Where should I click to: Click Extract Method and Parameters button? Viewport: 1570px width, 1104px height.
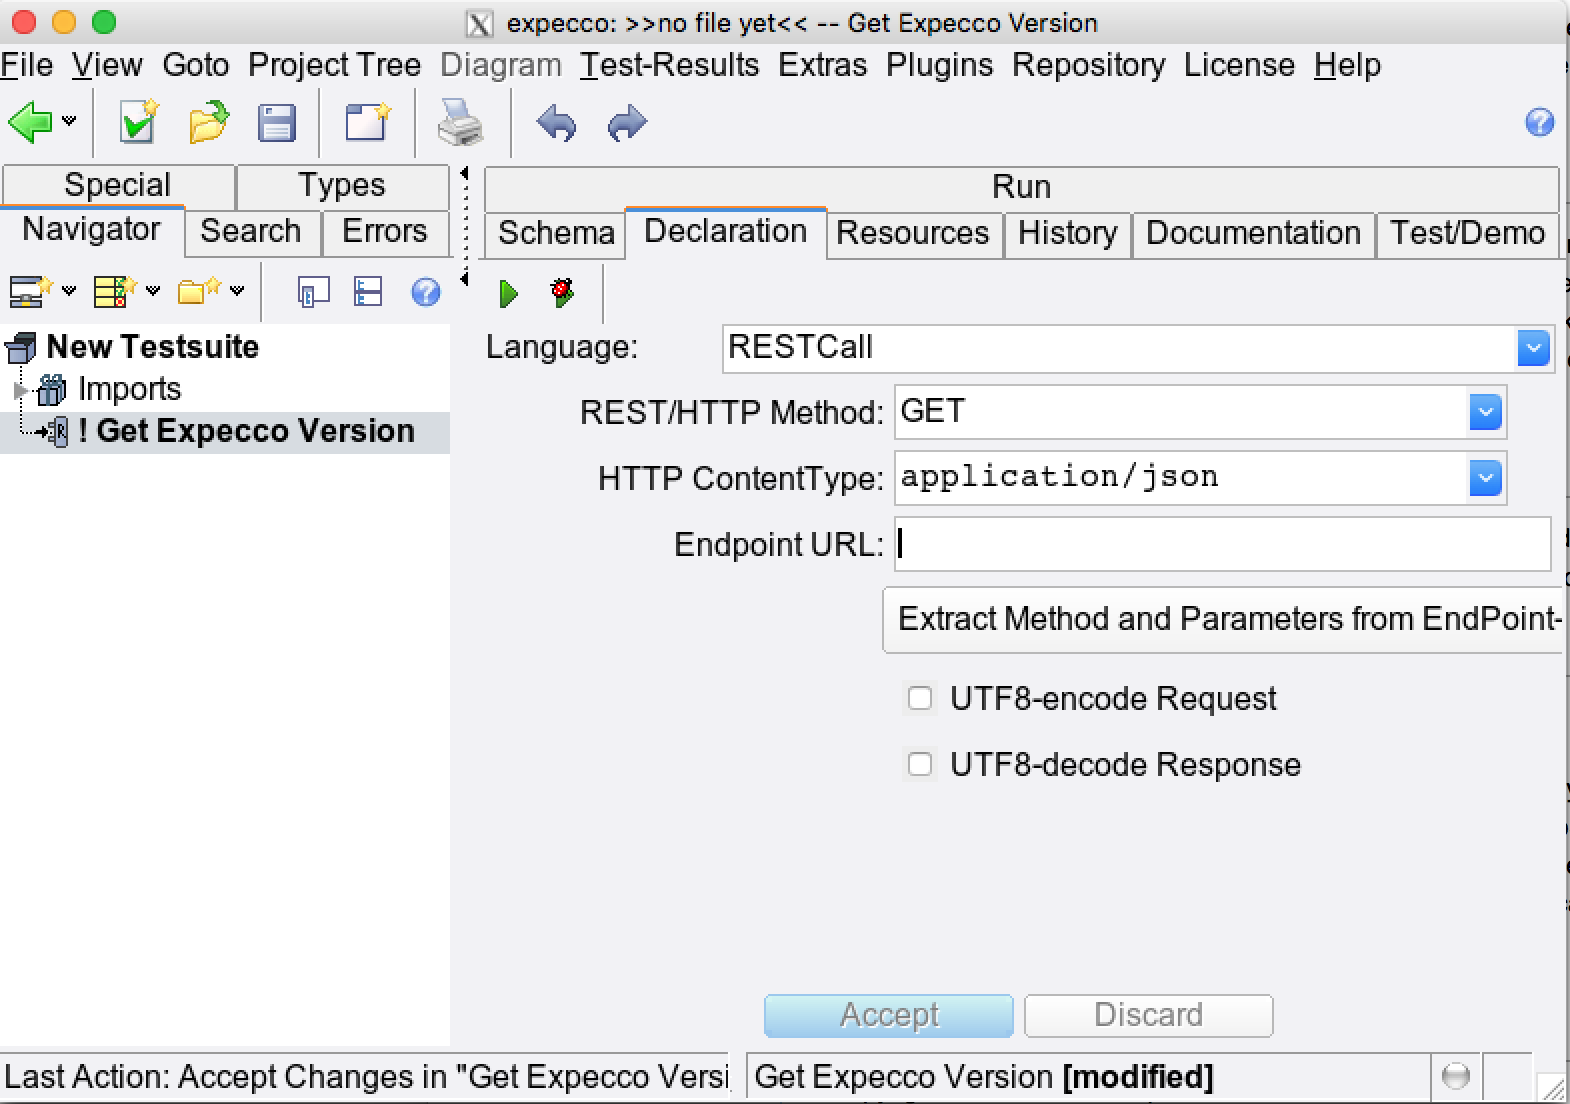pyautogui.click(x=1225, y=620)
